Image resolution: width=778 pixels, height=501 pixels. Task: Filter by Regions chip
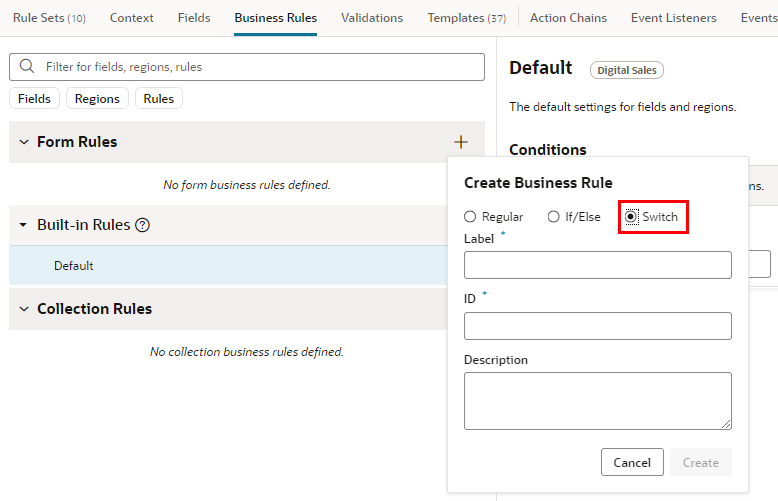pos(97,98)
